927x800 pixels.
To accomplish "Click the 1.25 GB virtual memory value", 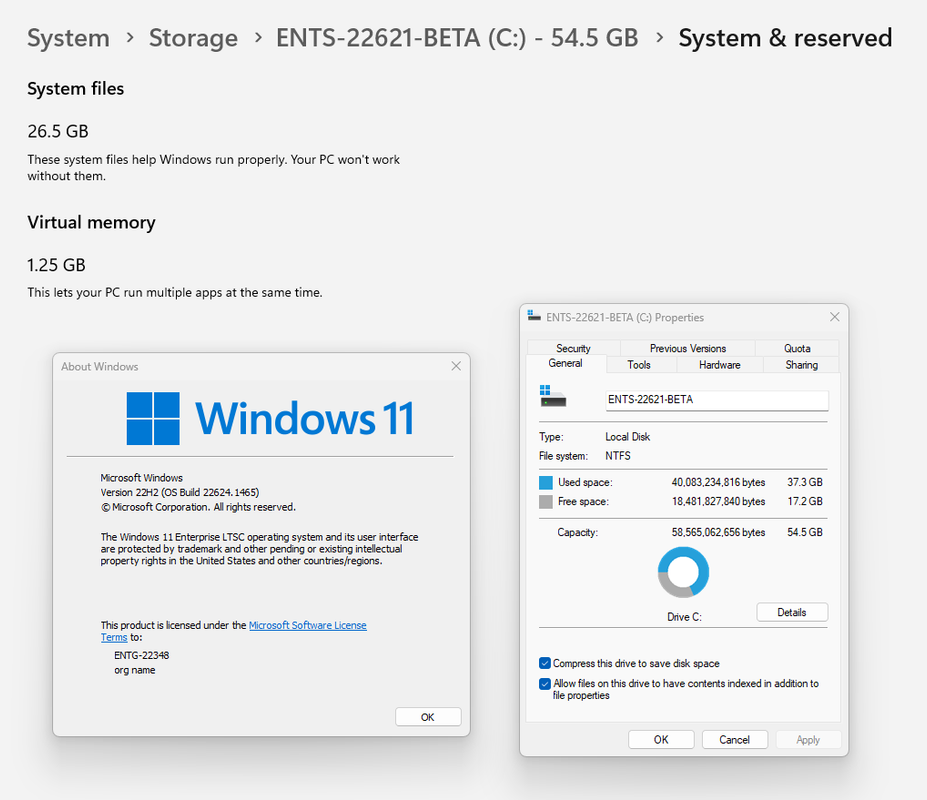I will tap(56, 265).
